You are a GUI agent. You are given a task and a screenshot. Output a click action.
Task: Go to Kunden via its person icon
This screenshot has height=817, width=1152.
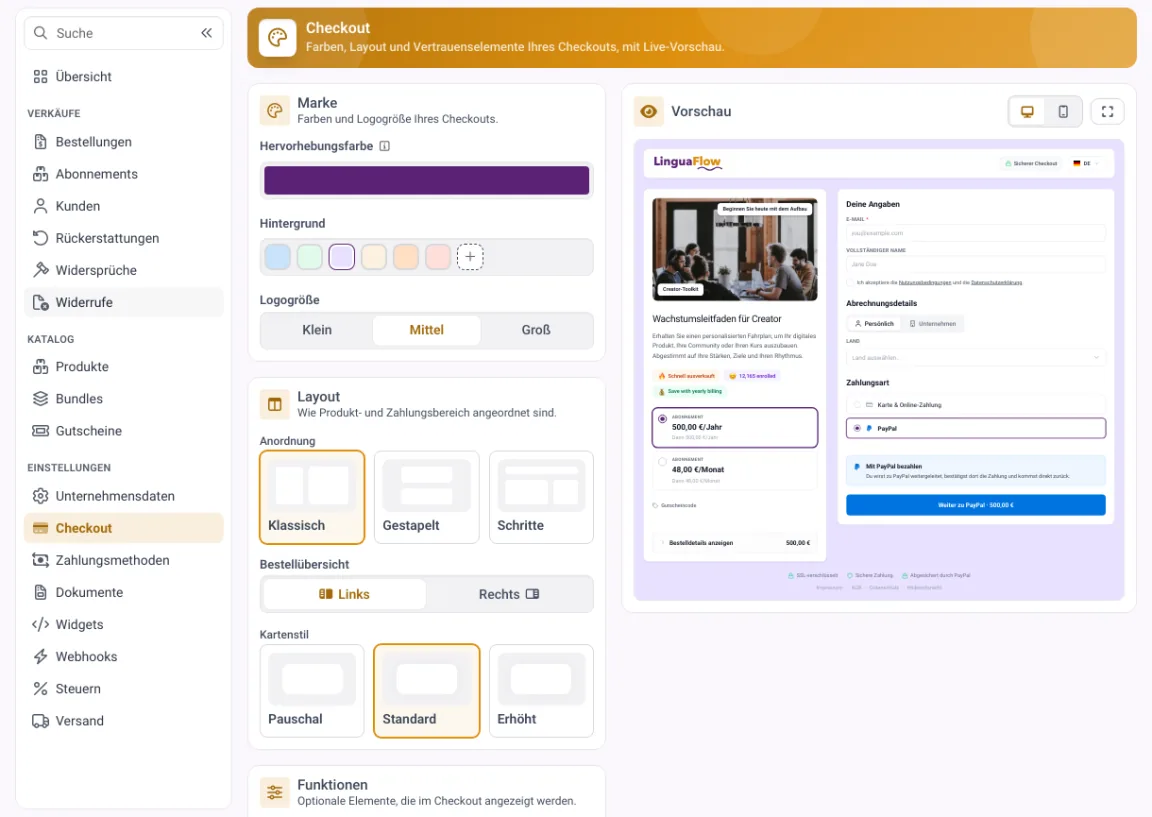click(x=40, y=206)
